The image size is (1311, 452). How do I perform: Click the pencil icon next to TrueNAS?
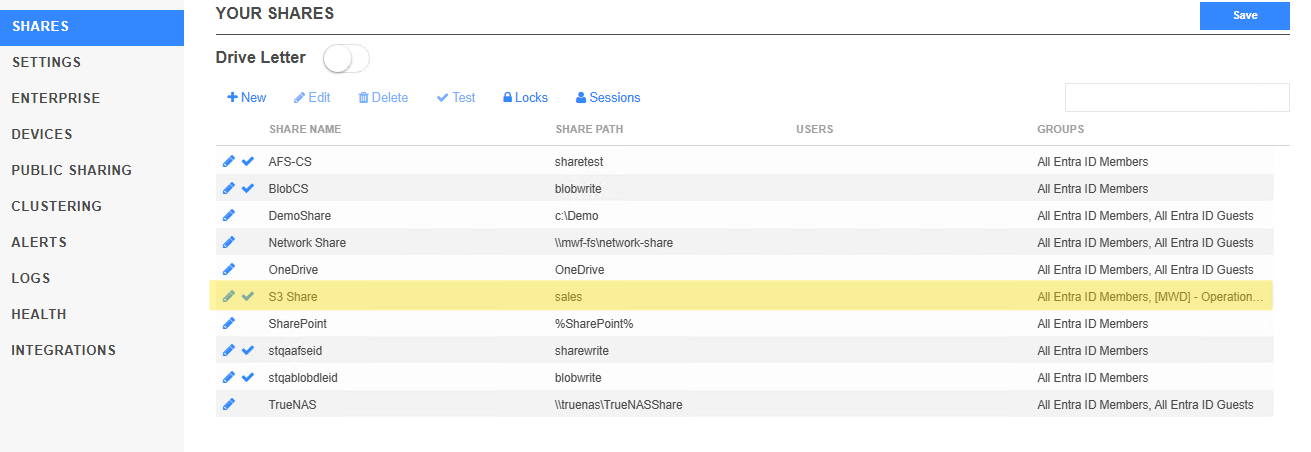pos(229,404)
